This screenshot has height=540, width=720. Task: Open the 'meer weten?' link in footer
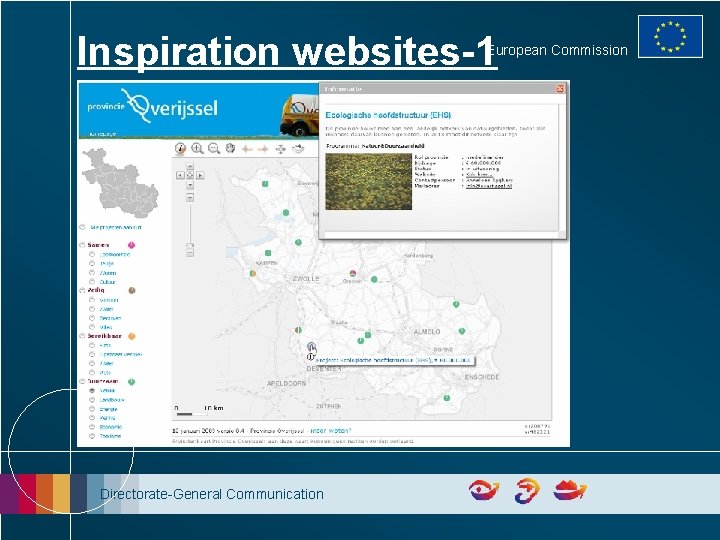point(331,431)
